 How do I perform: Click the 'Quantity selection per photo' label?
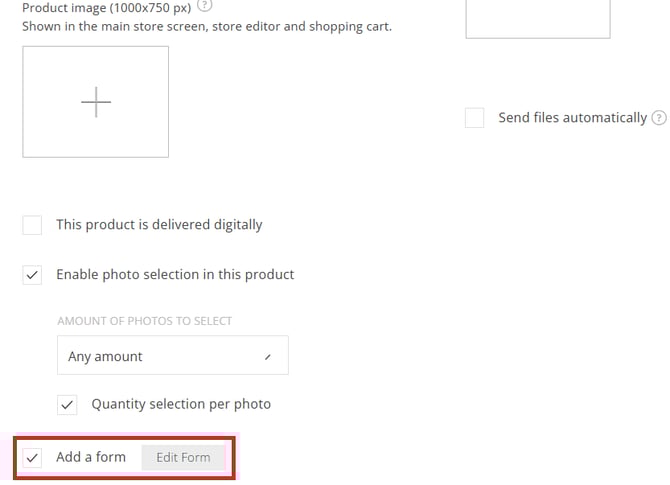(181, 405)
